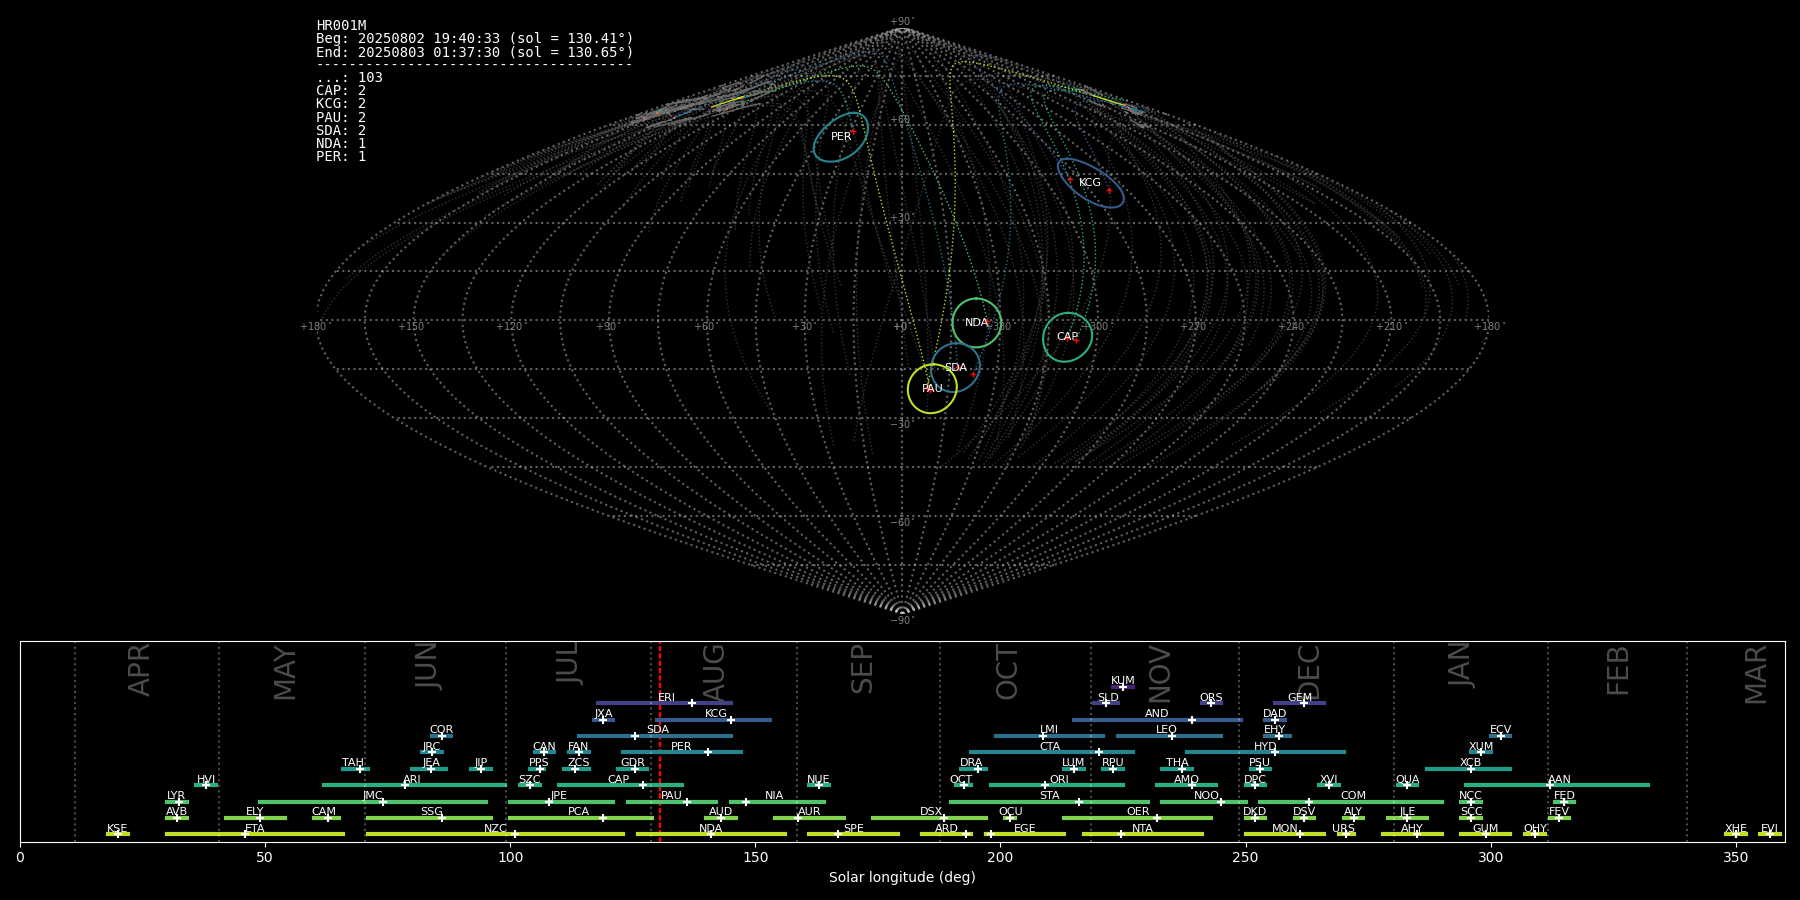Select the AUR shower bar in the timeline
The height and width of the screenshot is (900, 1800).
point(809,818)
